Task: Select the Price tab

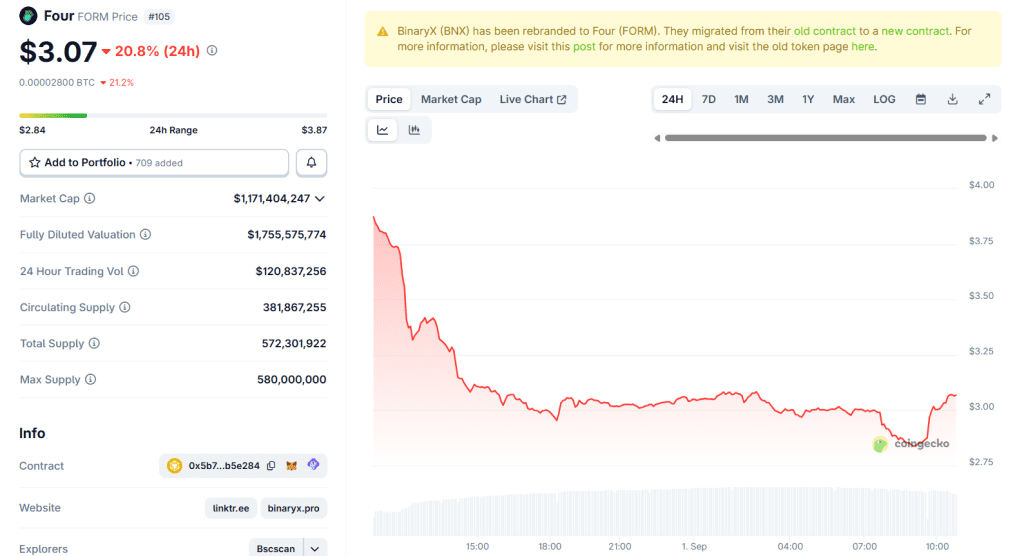Action: tap(389, 99)
